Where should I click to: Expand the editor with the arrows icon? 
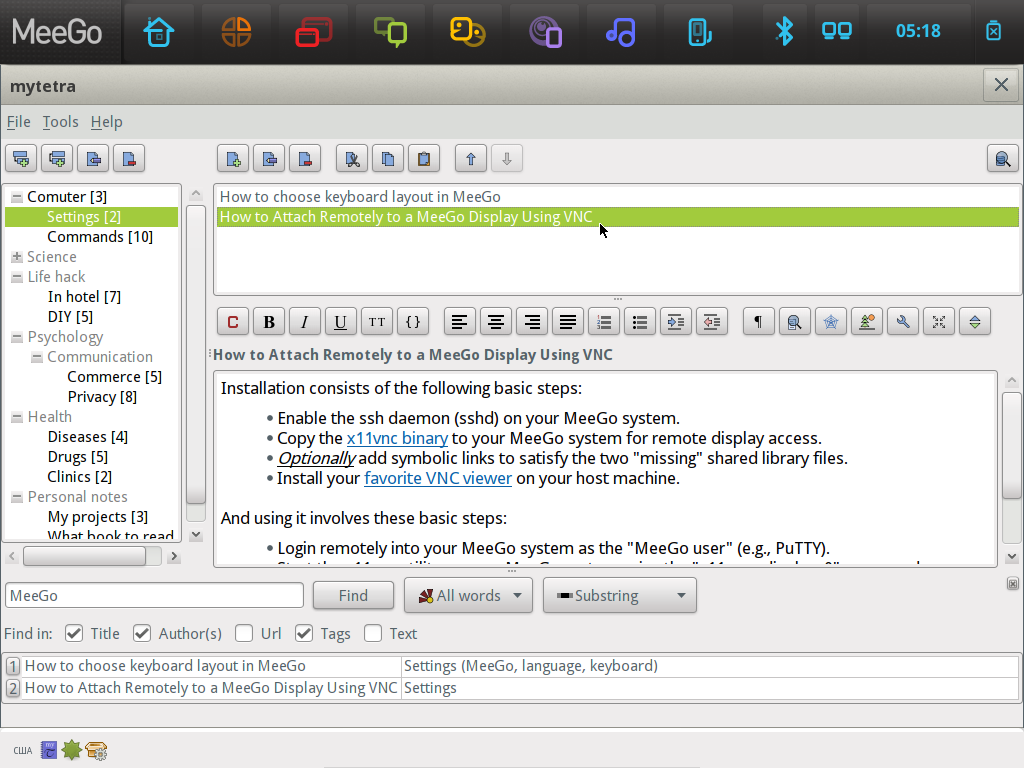[x=939, y=321]
